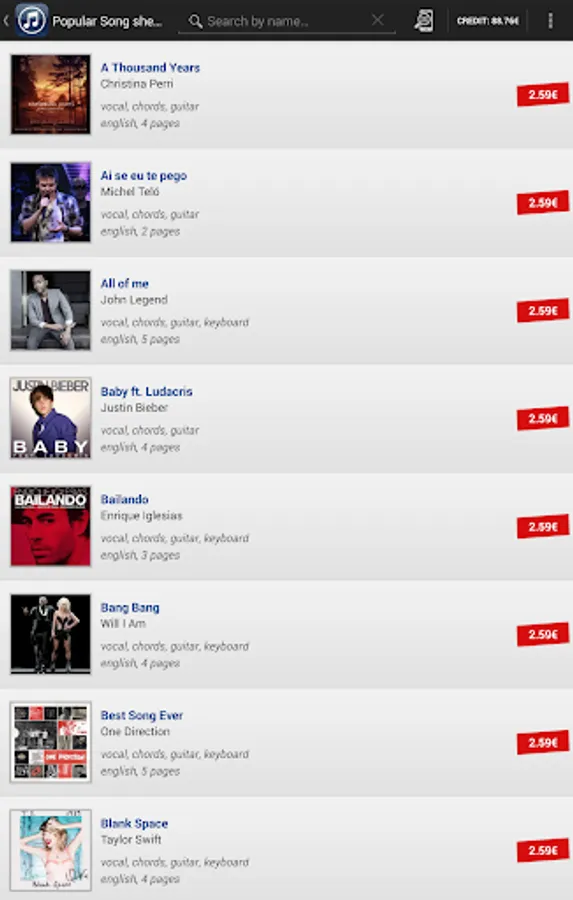Open Best Song Ever title link
Screen dimensions: 573x900
coord(142,715)
